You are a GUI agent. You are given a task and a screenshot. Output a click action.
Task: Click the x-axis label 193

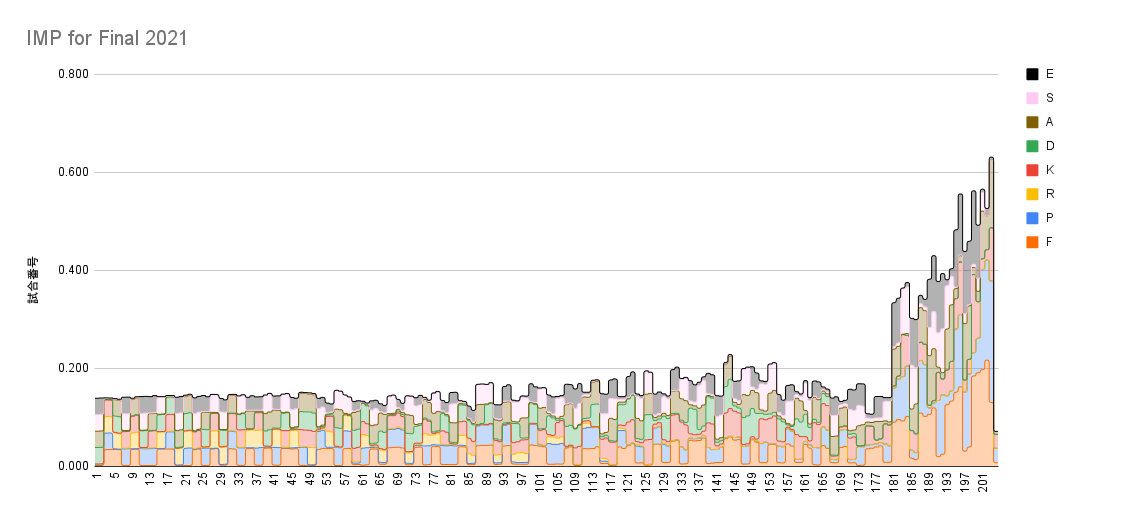[947, 482]
